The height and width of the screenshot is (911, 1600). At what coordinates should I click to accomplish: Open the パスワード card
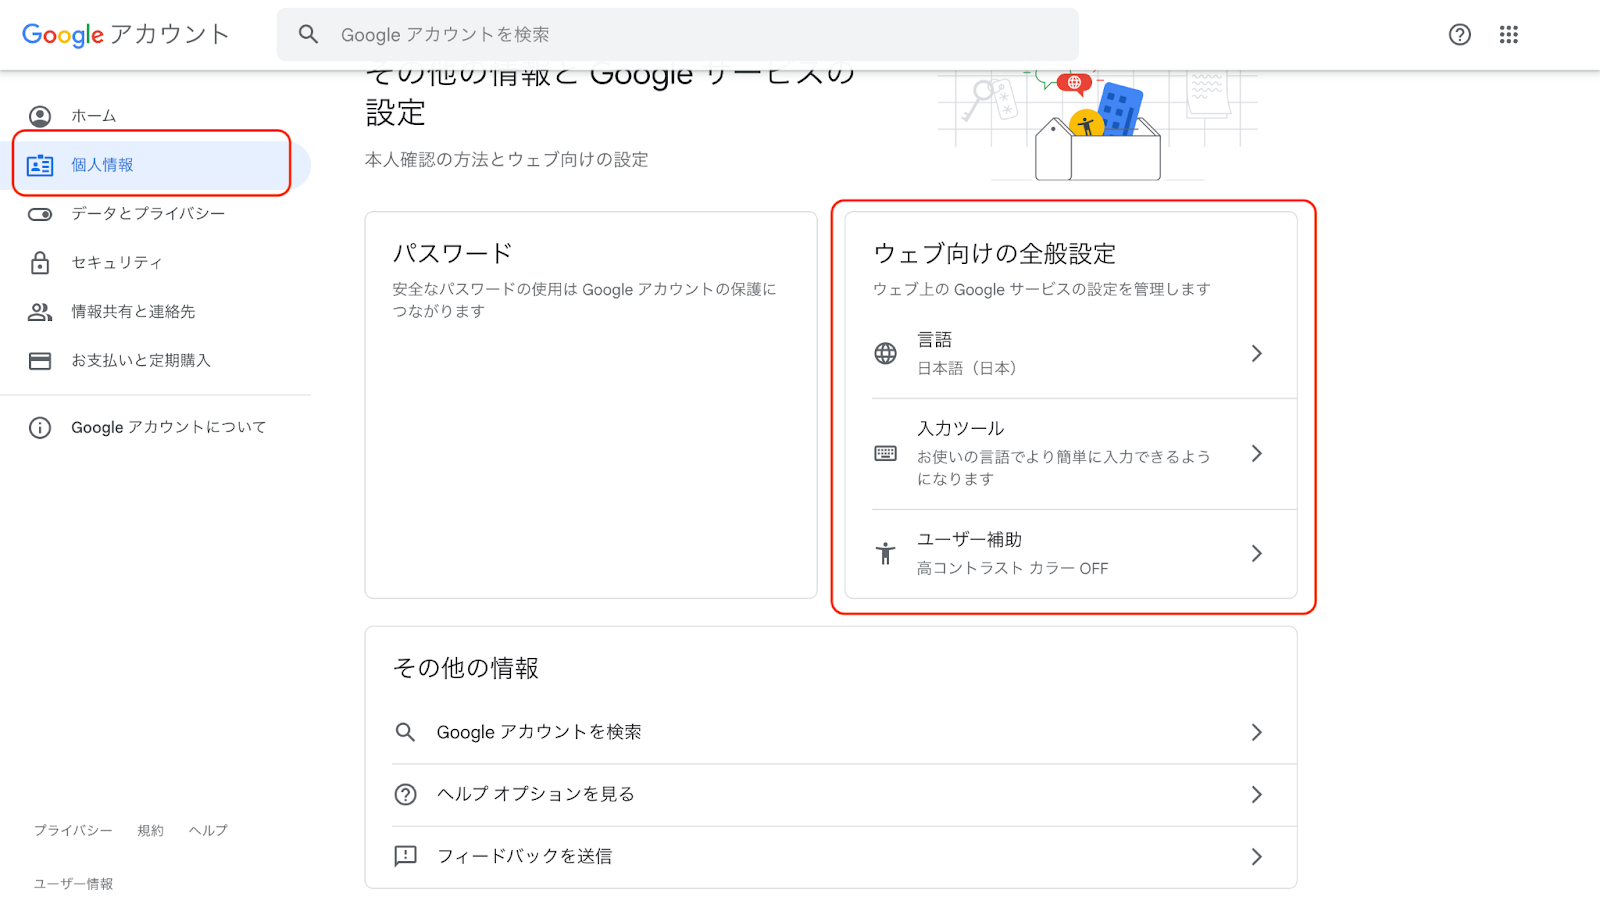[591, 405]
